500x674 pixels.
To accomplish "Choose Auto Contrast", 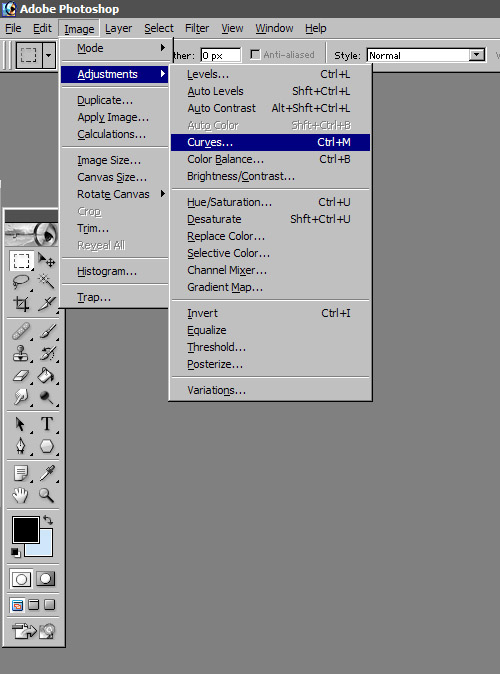I will [270, 108].
